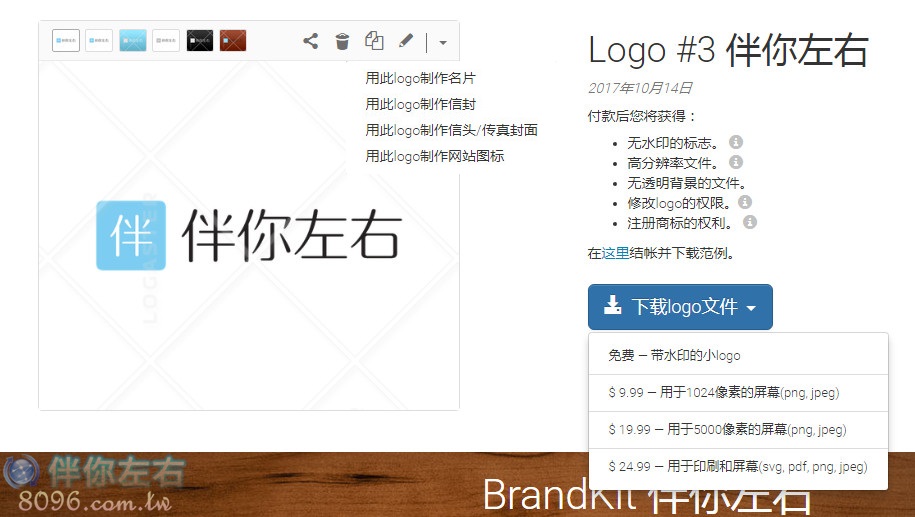Viewport: 915px width, 517px height.
Task: Click the 无透明背景的文件 list item
Action: (687, 183)
